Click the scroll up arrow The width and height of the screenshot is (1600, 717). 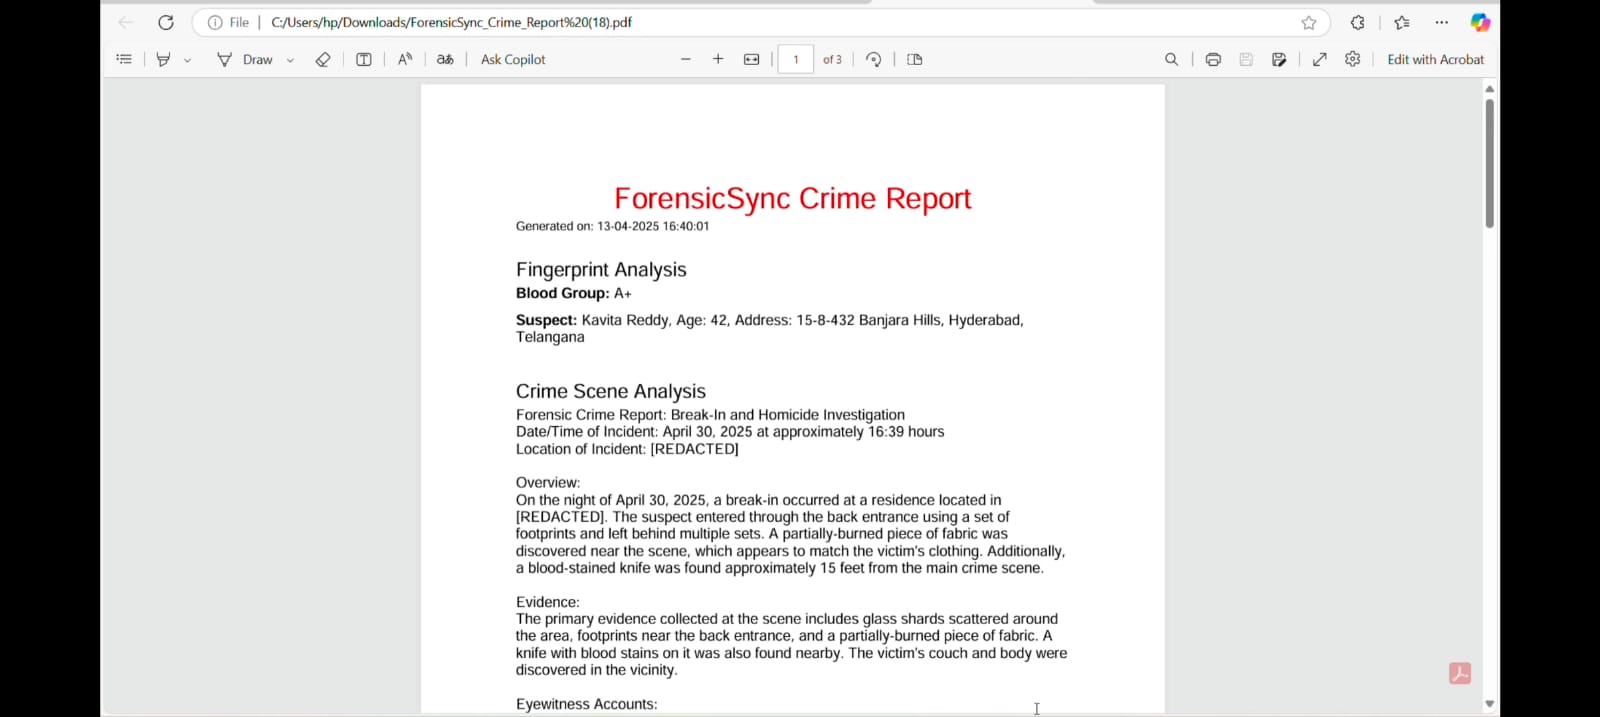pyautogui.click(x=1489, y=89)
